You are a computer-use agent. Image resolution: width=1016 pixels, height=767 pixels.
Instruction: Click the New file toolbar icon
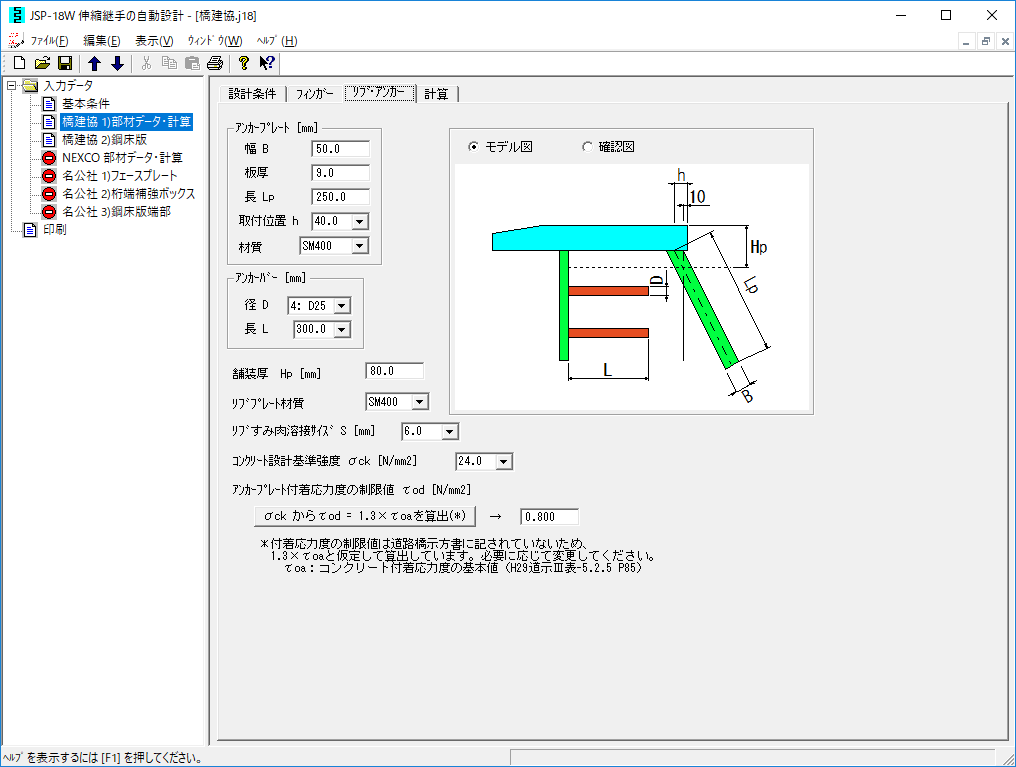19,64
